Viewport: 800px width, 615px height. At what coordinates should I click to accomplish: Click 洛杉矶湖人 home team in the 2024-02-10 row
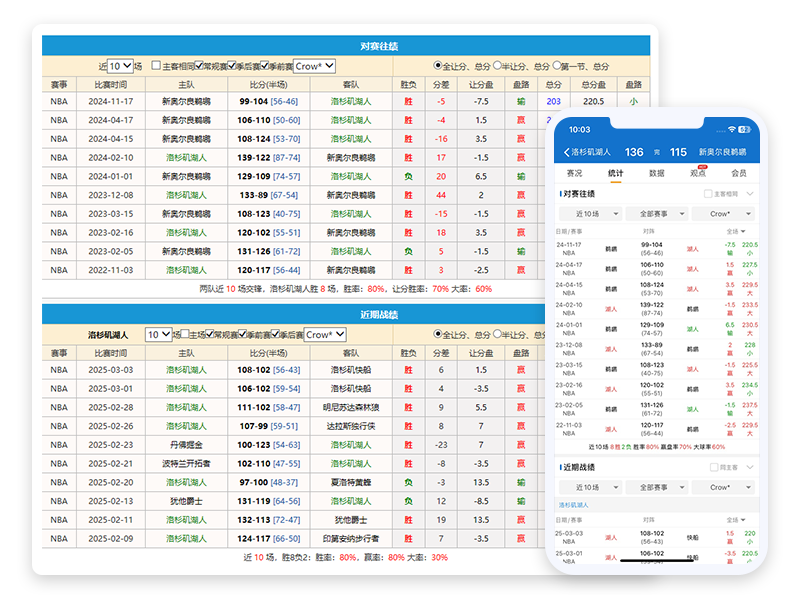coord(186,157)
